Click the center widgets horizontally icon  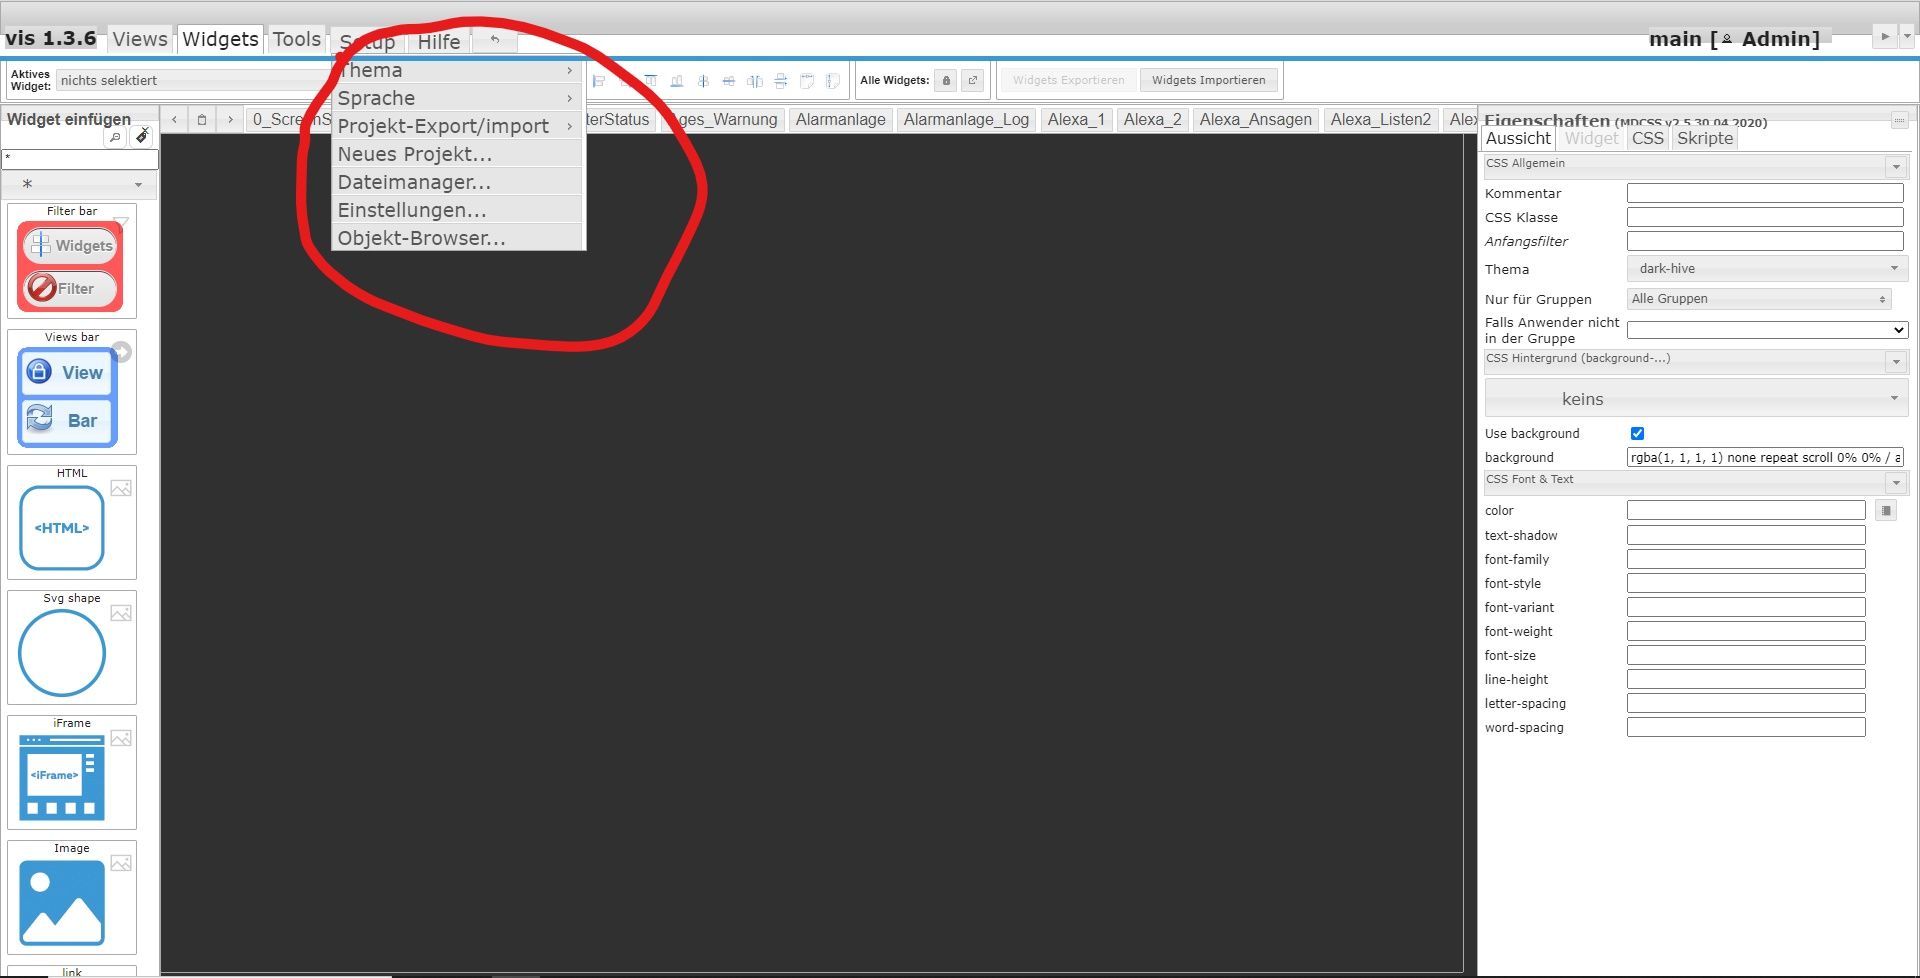(703, 81)
